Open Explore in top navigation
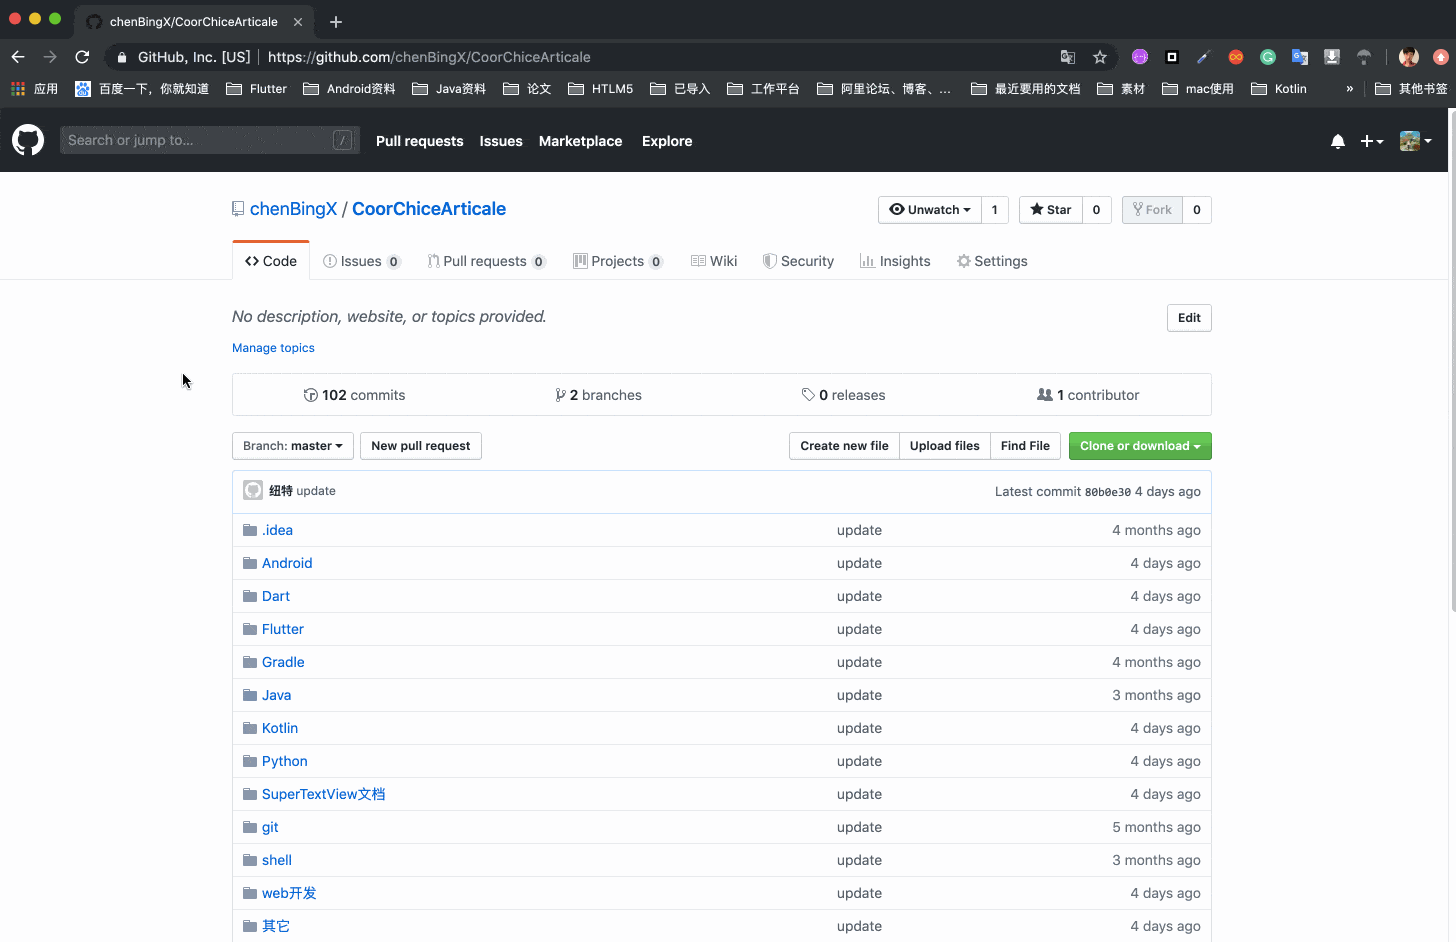 [667, 141]
